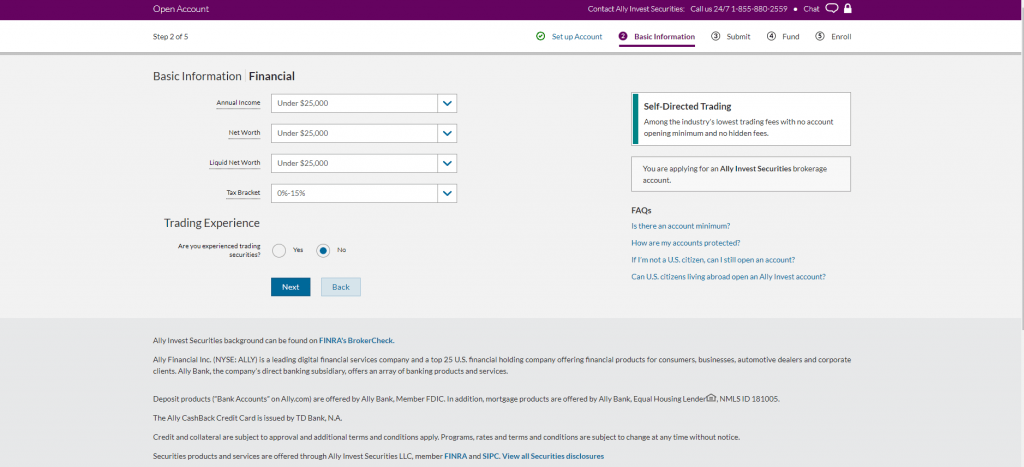
Task: Open the Tax Bracket dropdown
Action: [x=448, y=193]
